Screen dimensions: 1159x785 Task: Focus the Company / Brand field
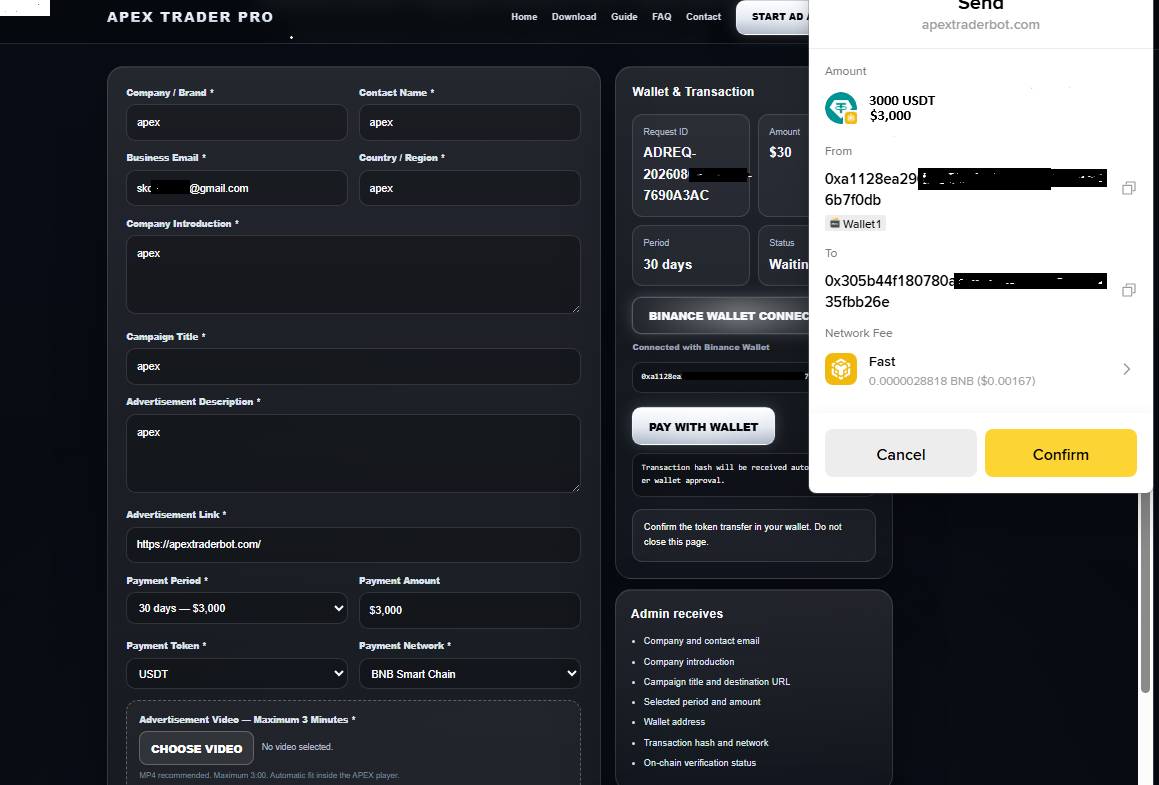(x=237, y=122)
